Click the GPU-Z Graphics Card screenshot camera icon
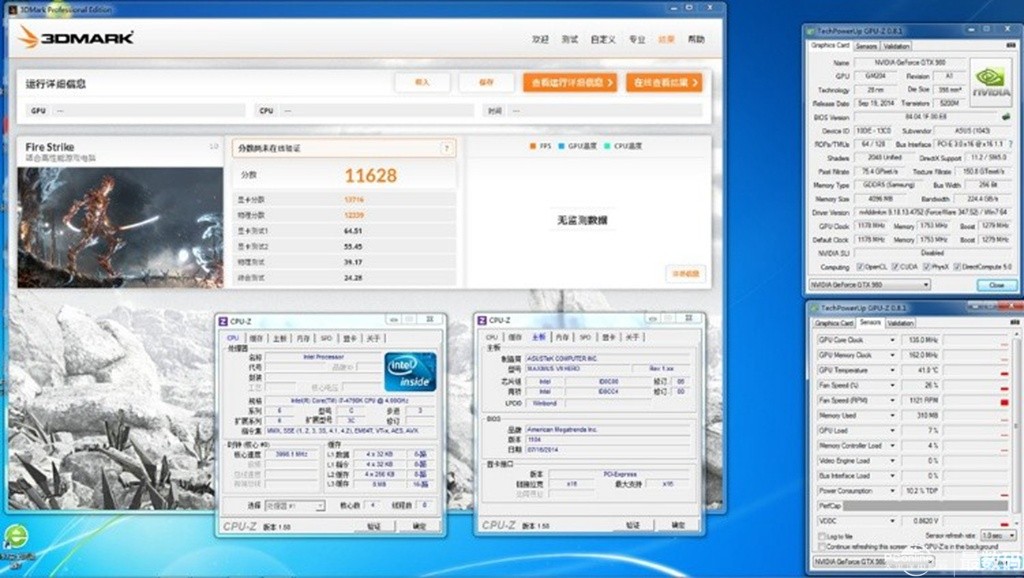The width and height of the screenshot is (1024, 578). coord(1013,46)
